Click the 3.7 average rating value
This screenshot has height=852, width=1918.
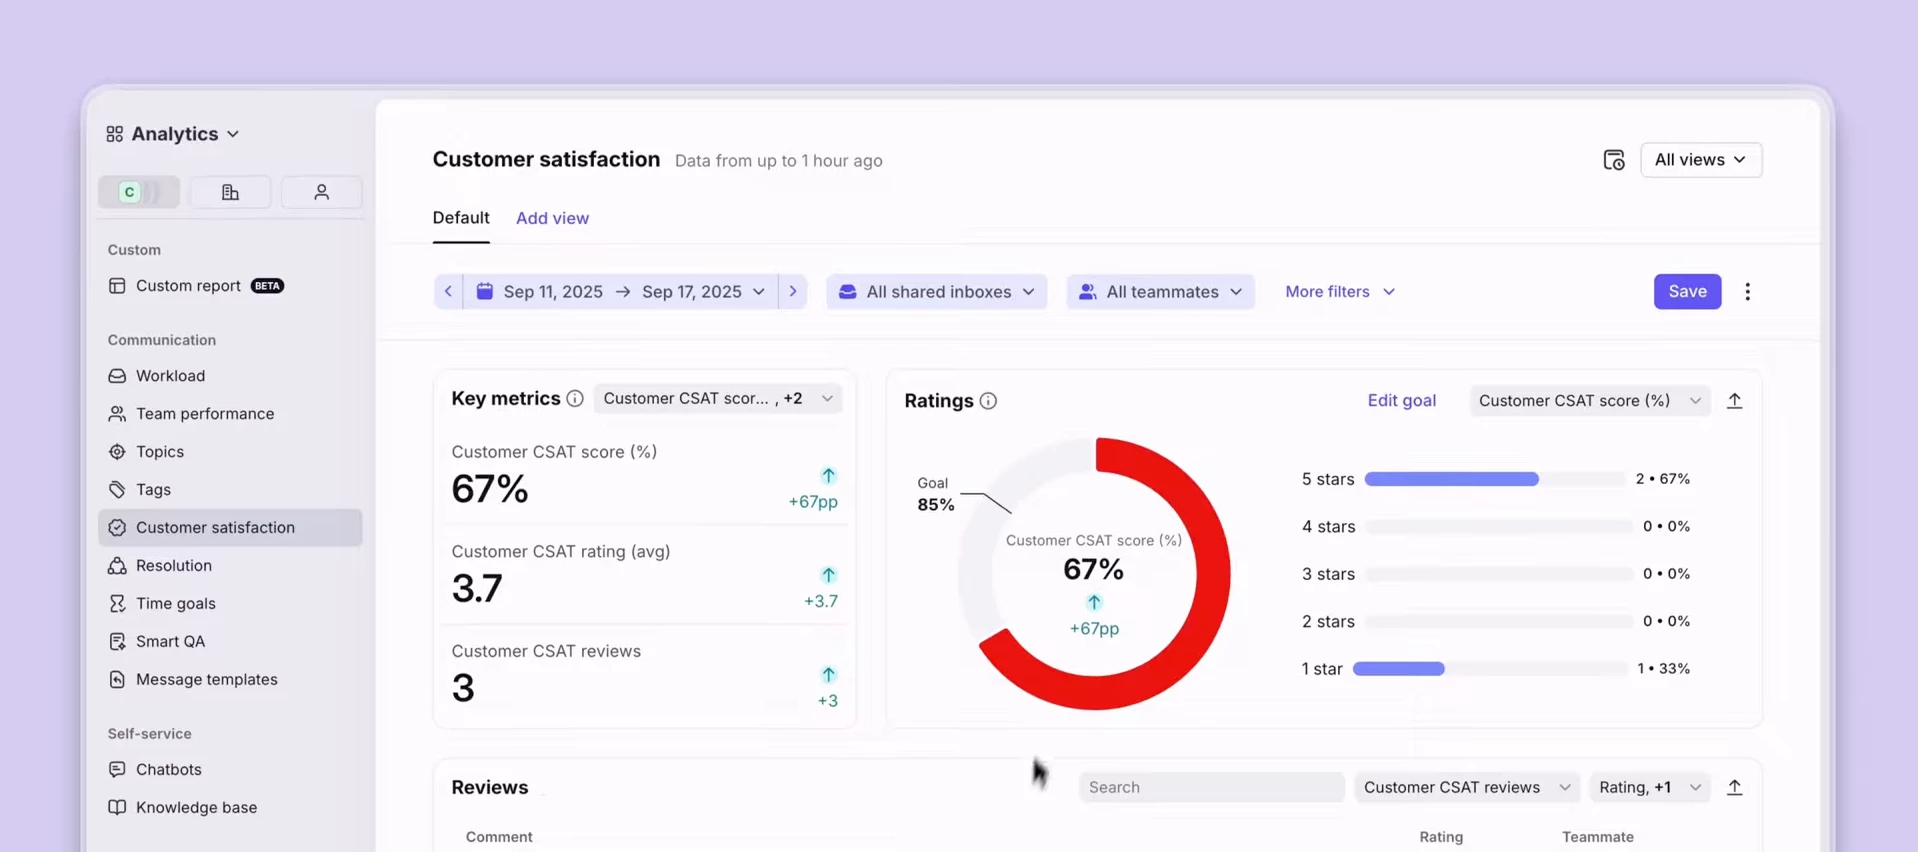[x=477, y=588]
